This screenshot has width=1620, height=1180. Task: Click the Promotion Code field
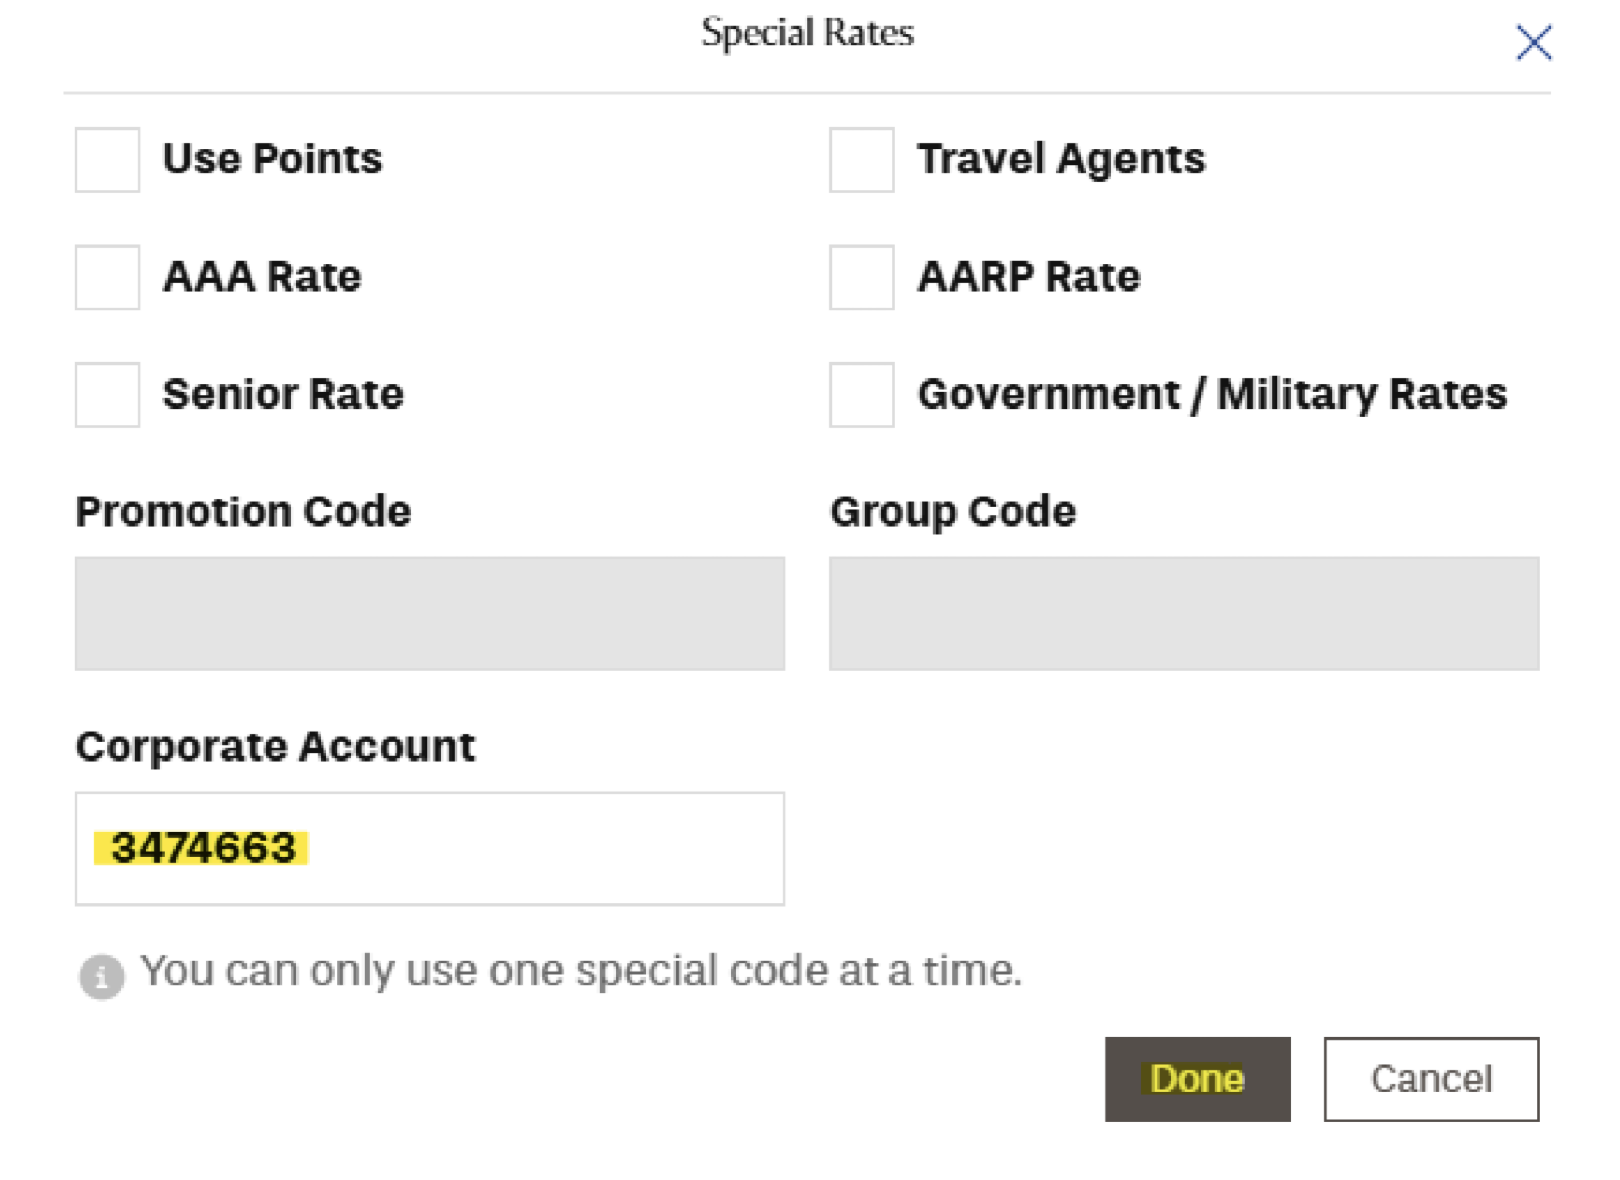click(429, 613)
